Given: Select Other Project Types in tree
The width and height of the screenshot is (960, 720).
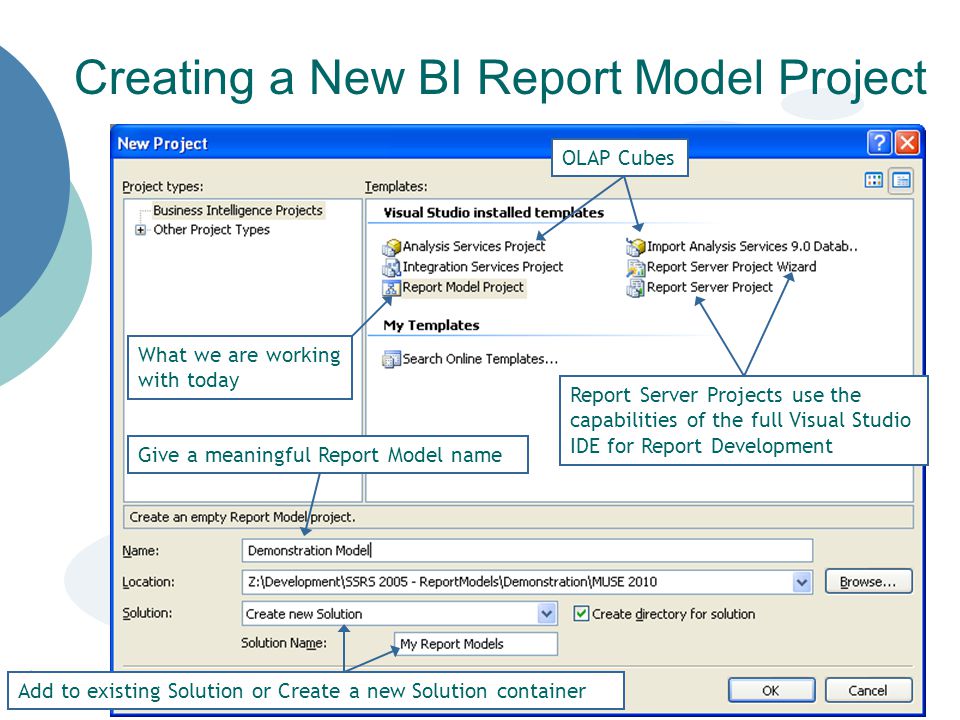Looking at the screenshot, I should tap(211, 230).
